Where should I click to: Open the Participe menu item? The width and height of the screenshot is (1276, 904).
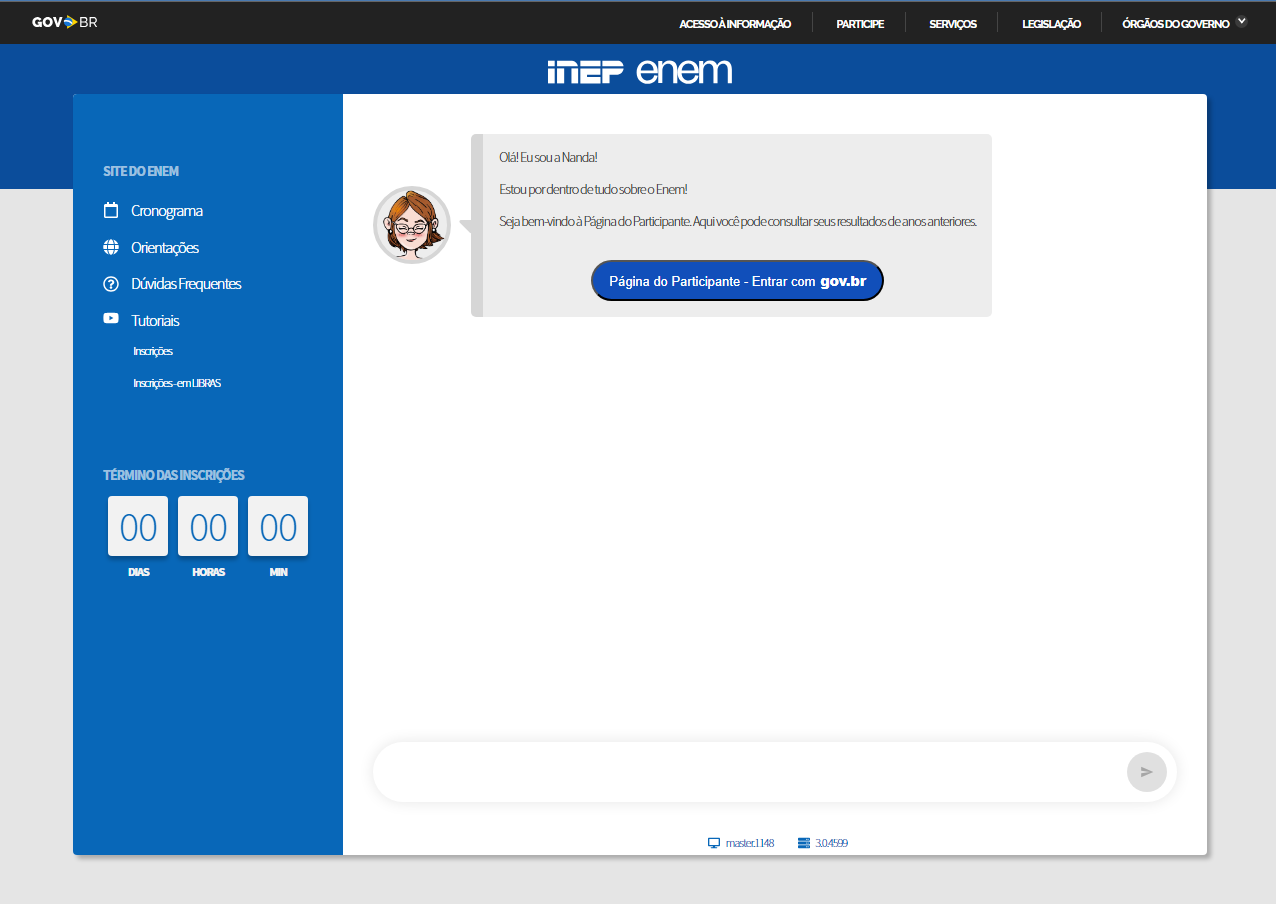coord(860,24)
